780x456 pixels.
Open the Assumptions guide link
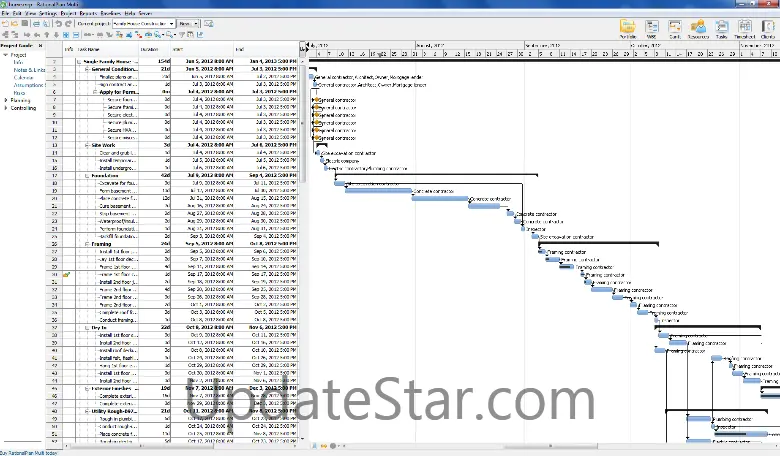pyautogui.click(x=28, y=85)
